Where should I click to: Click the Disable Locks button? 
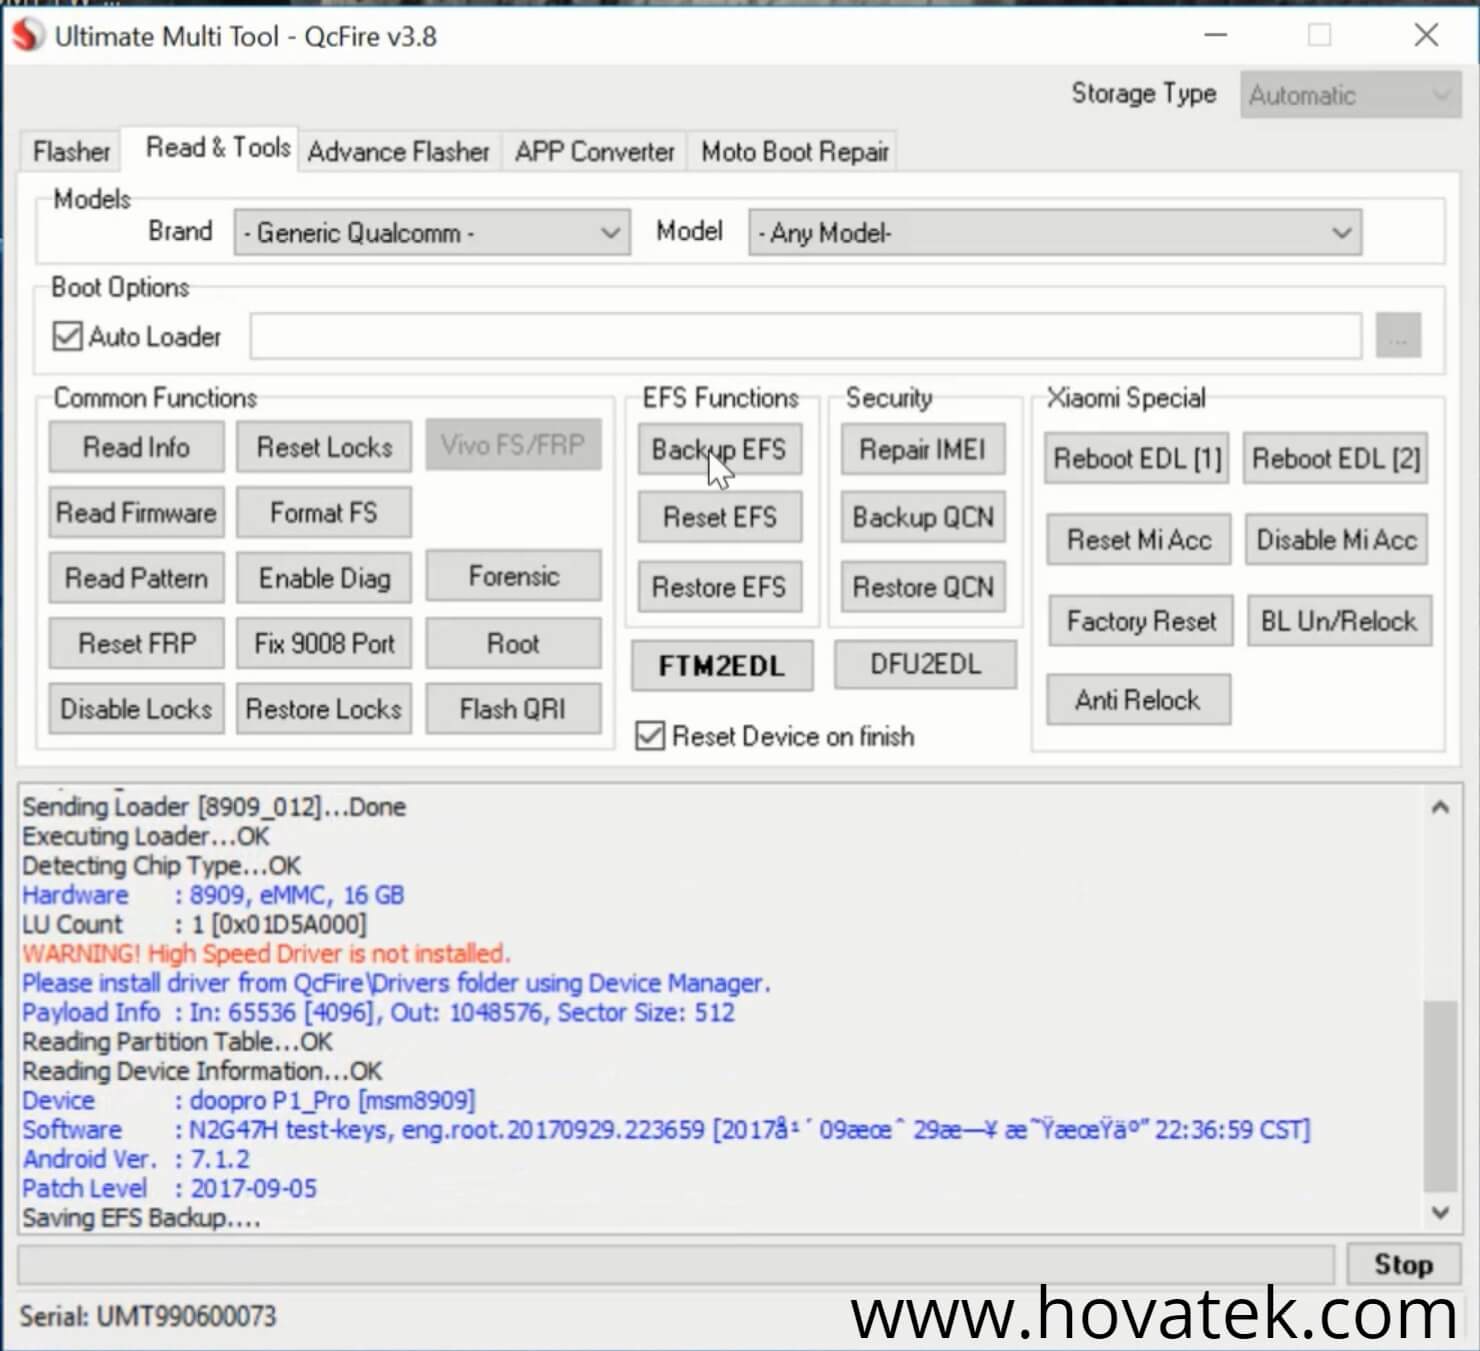tap(136, 709)
